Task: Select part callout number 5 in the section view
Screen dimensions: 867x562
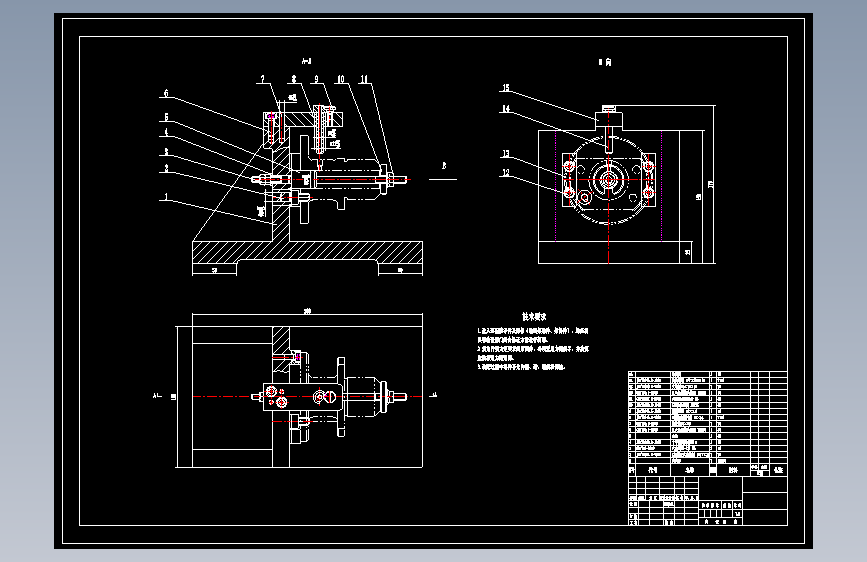Action: pyautogui.click(x=166, y=117)
